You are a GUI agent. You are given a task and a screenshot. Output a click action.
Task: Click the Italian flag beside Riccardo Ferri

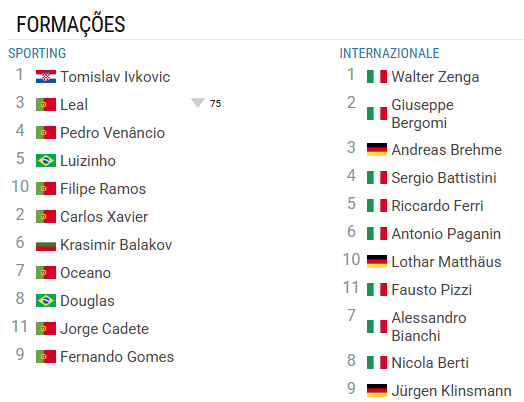377,206
